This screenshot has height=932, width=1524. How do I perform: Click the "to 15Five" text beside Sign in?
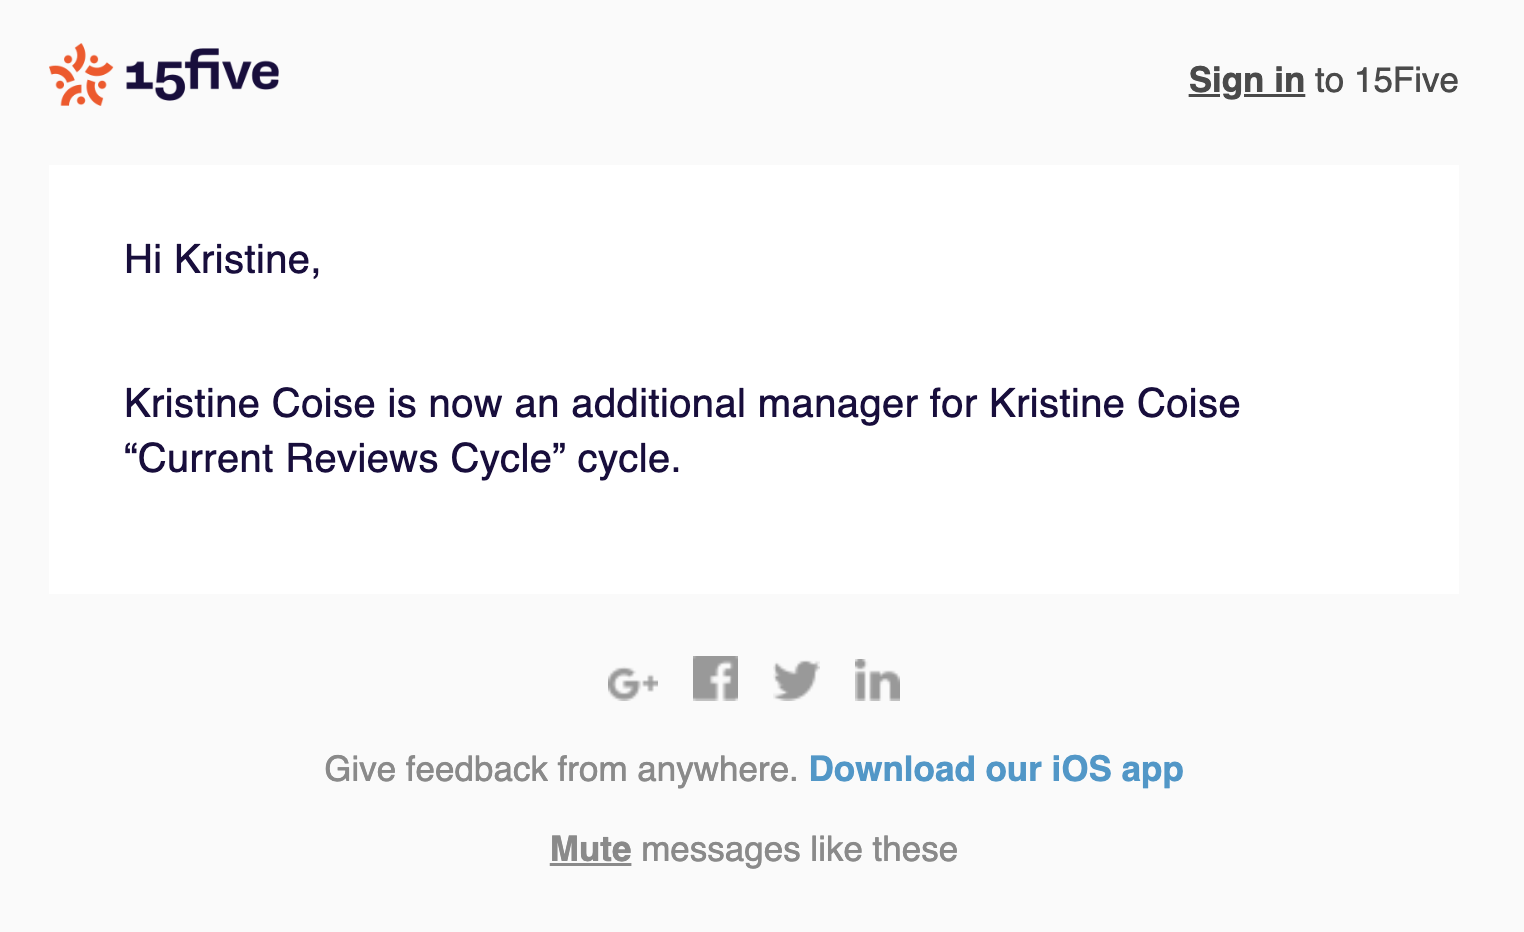(1385, 80)
